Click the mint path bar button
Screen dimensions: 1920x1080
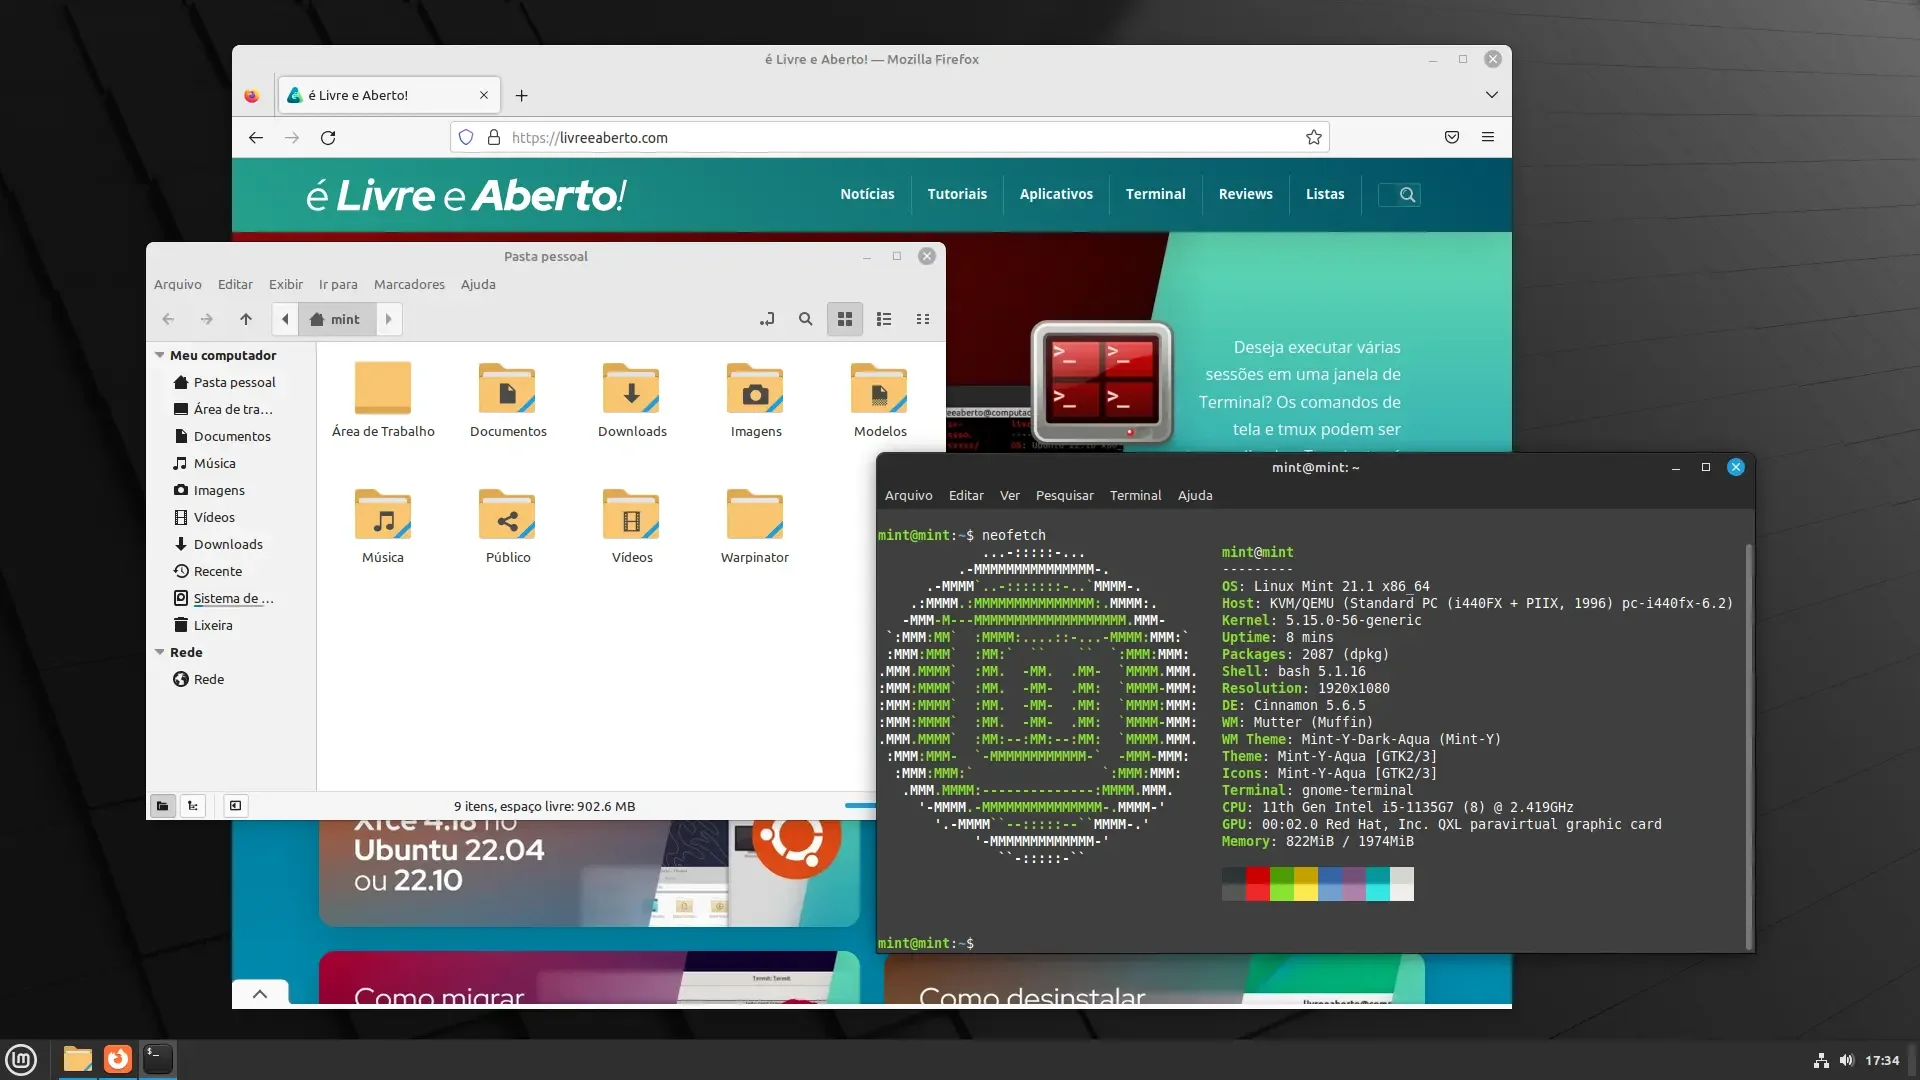click(336, 320)
